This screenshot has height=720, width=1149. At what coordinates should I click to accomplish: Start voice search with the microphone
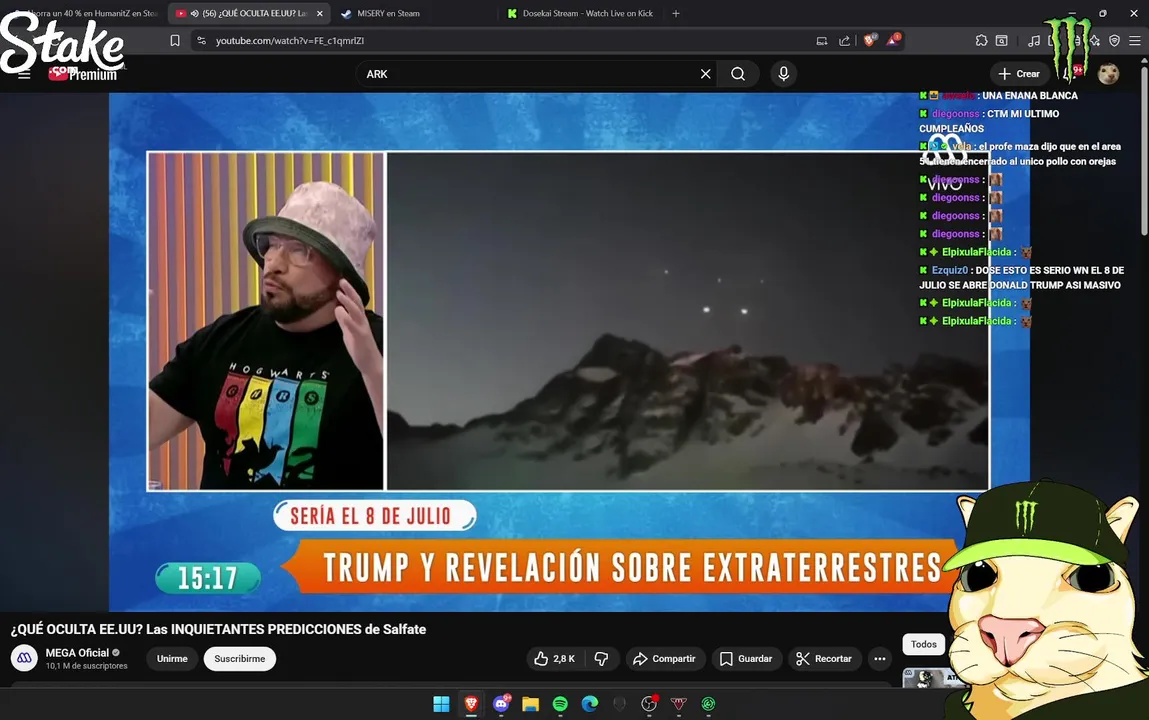[783, 74]
